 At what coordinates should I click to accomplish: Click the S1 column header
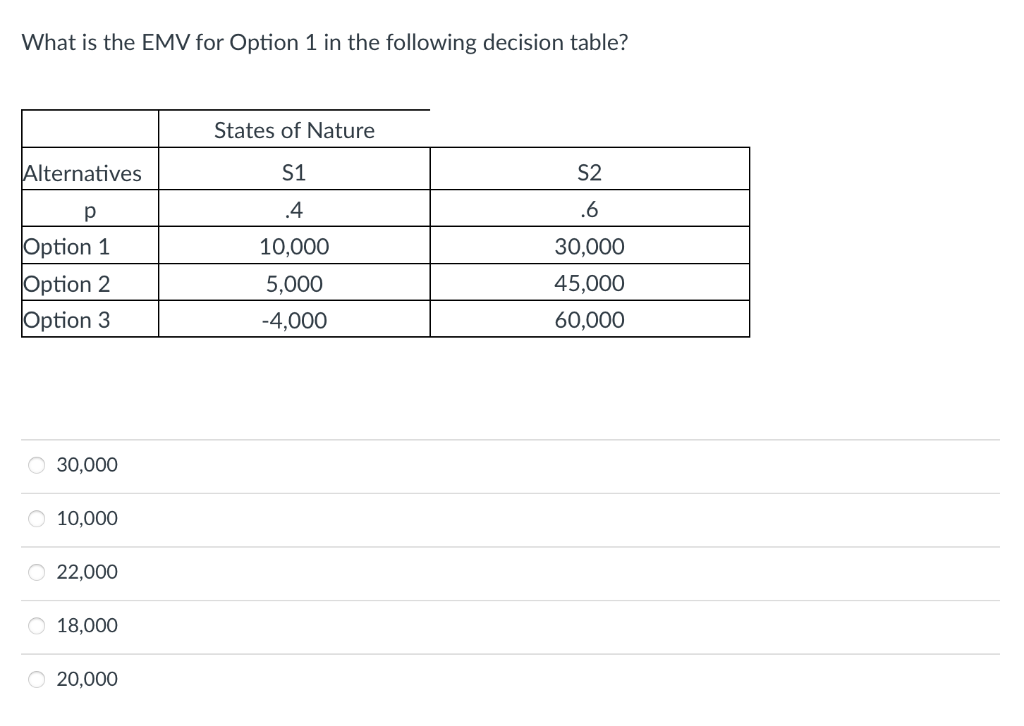point(295,172)
